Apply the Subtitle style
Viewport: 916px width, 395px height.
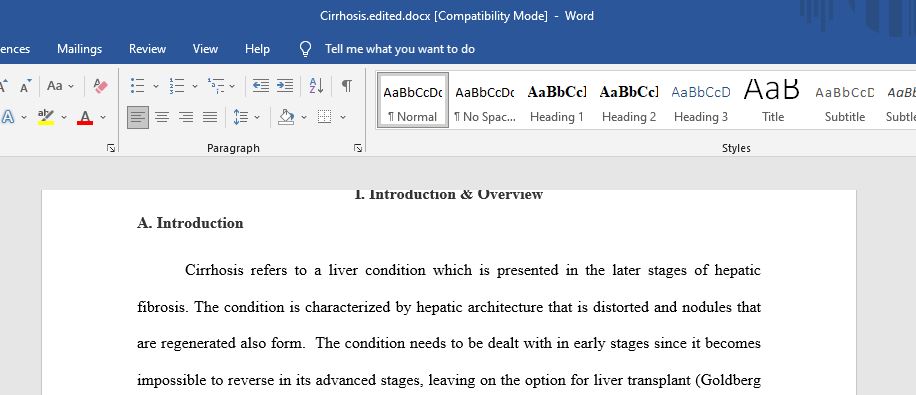845,100
